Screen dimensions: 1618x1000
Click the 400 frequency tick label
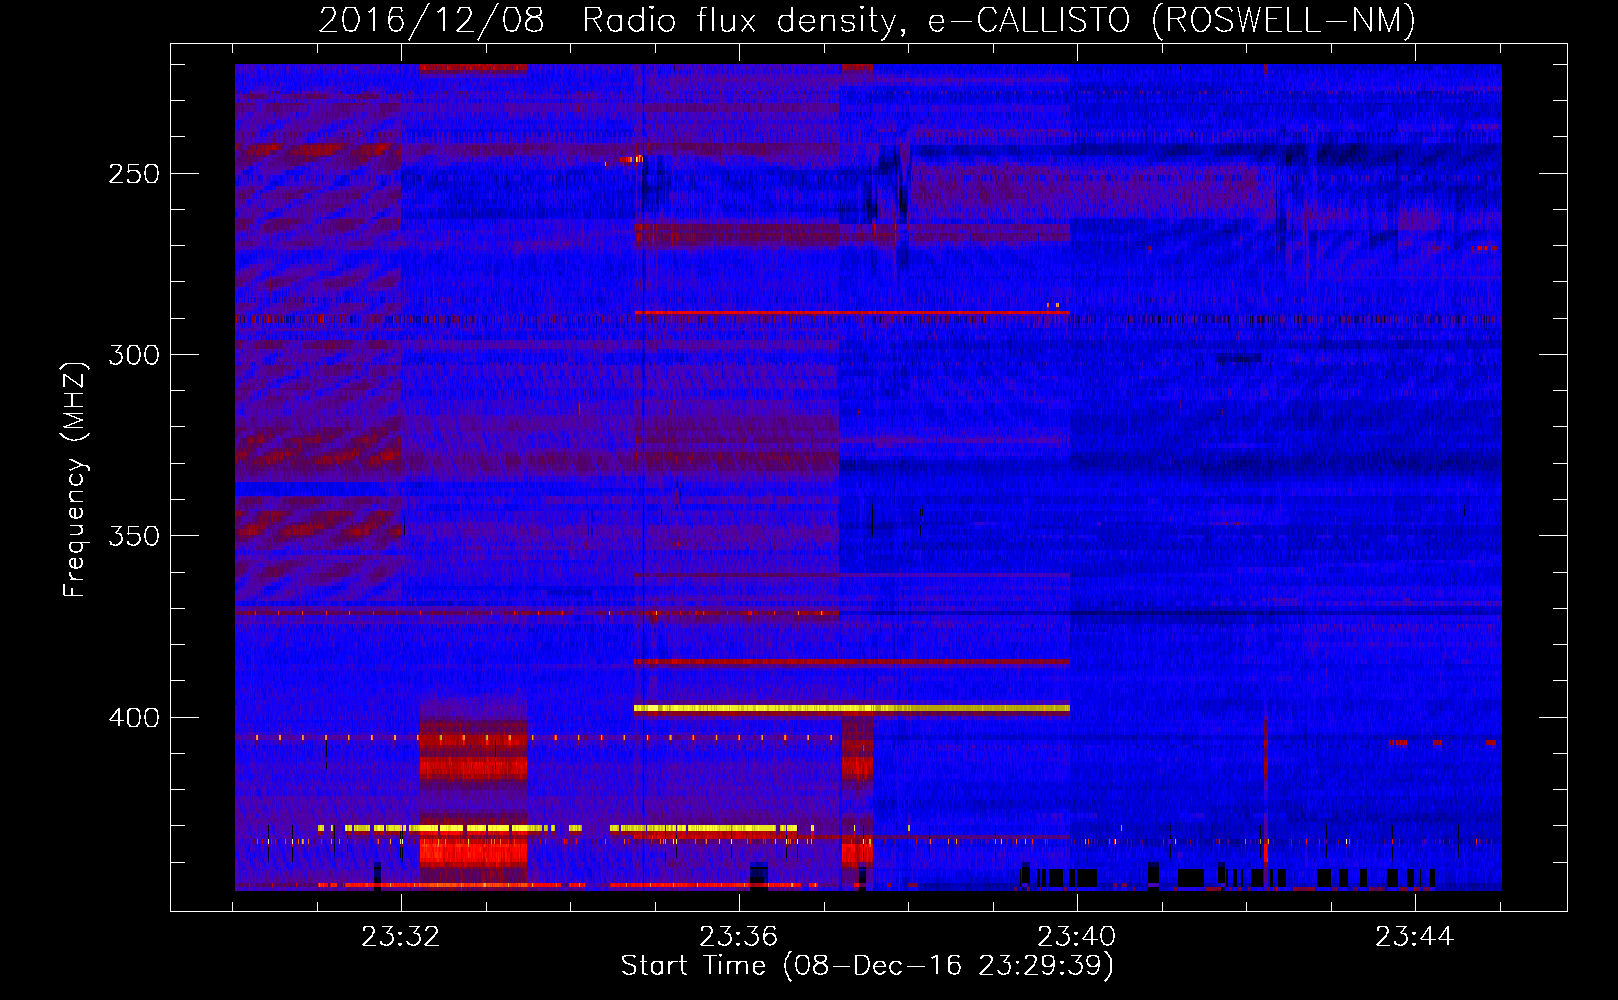click(134, 718)
